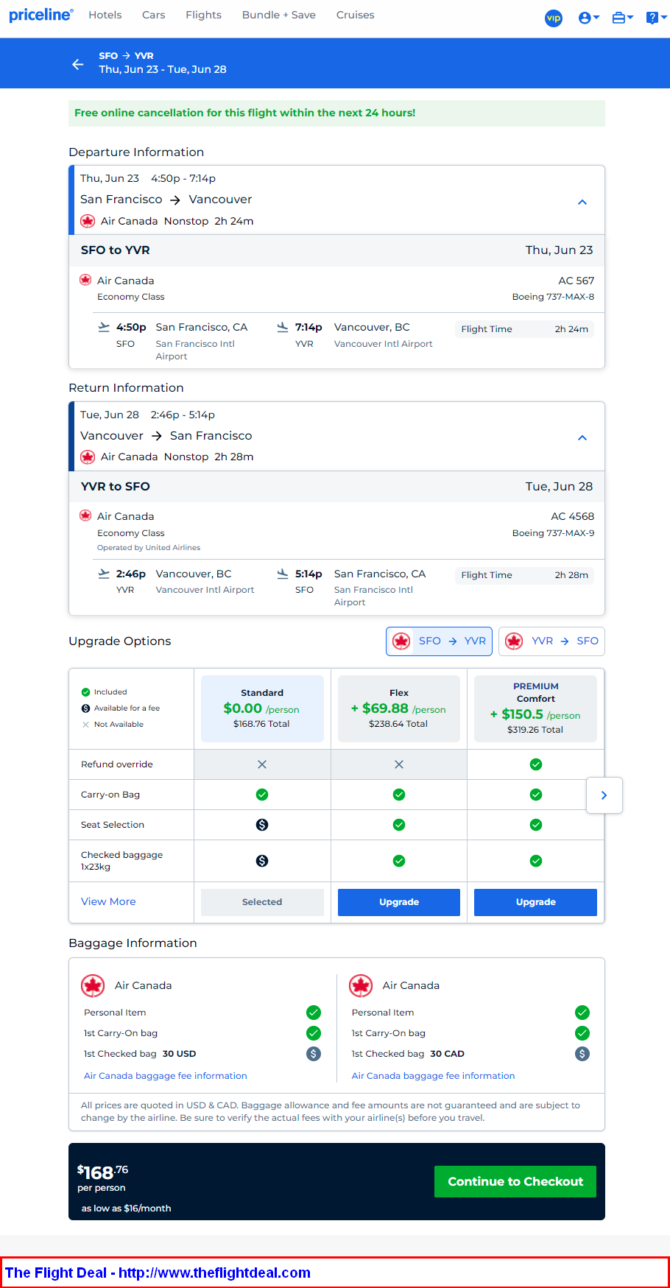Click the Flex carry-on bag checkmark

pos(399,794)
